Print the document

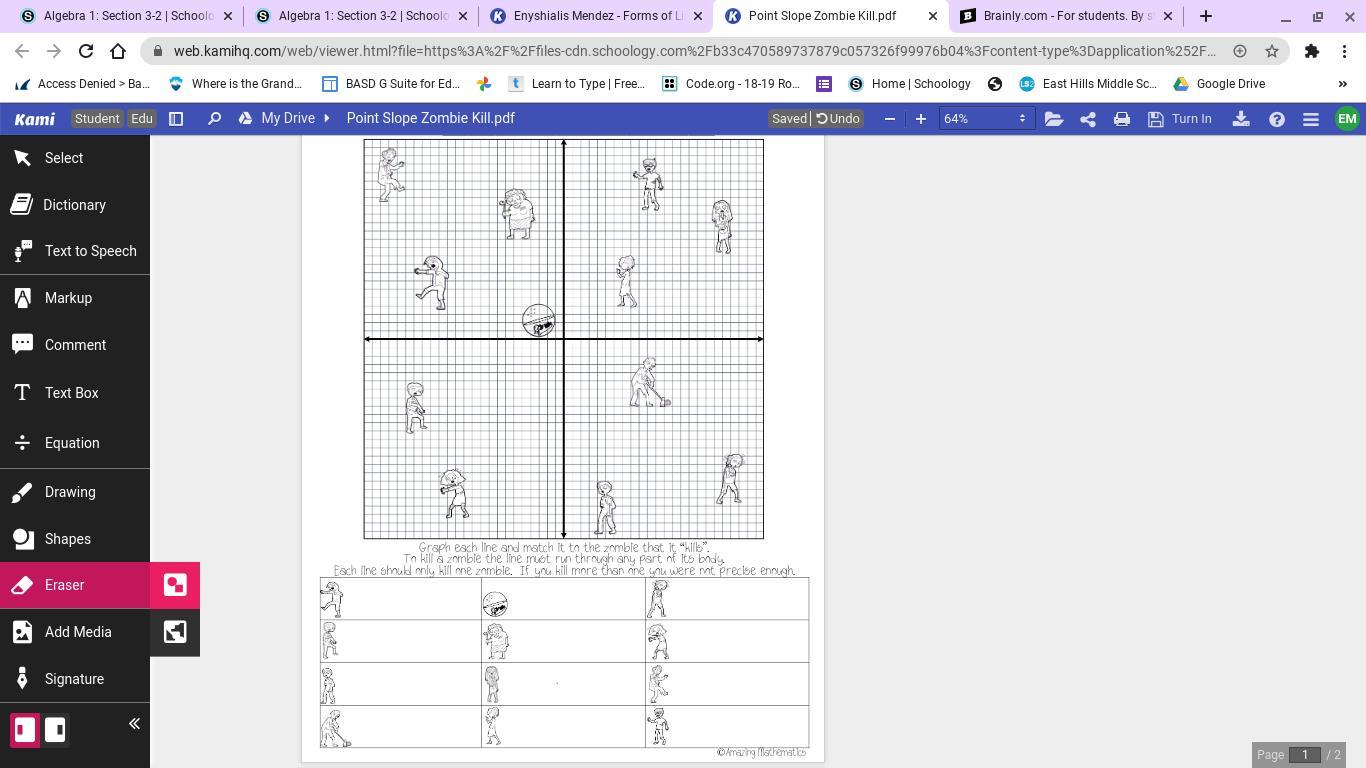click(1122, 118)
